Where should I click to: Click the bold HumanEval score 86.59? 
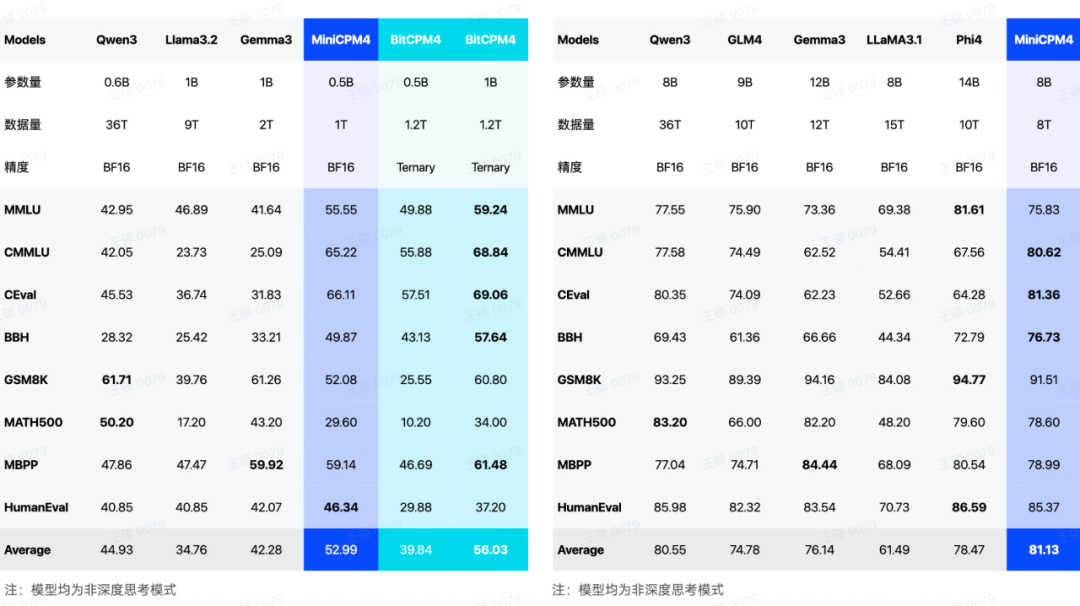tap(968, 508)
